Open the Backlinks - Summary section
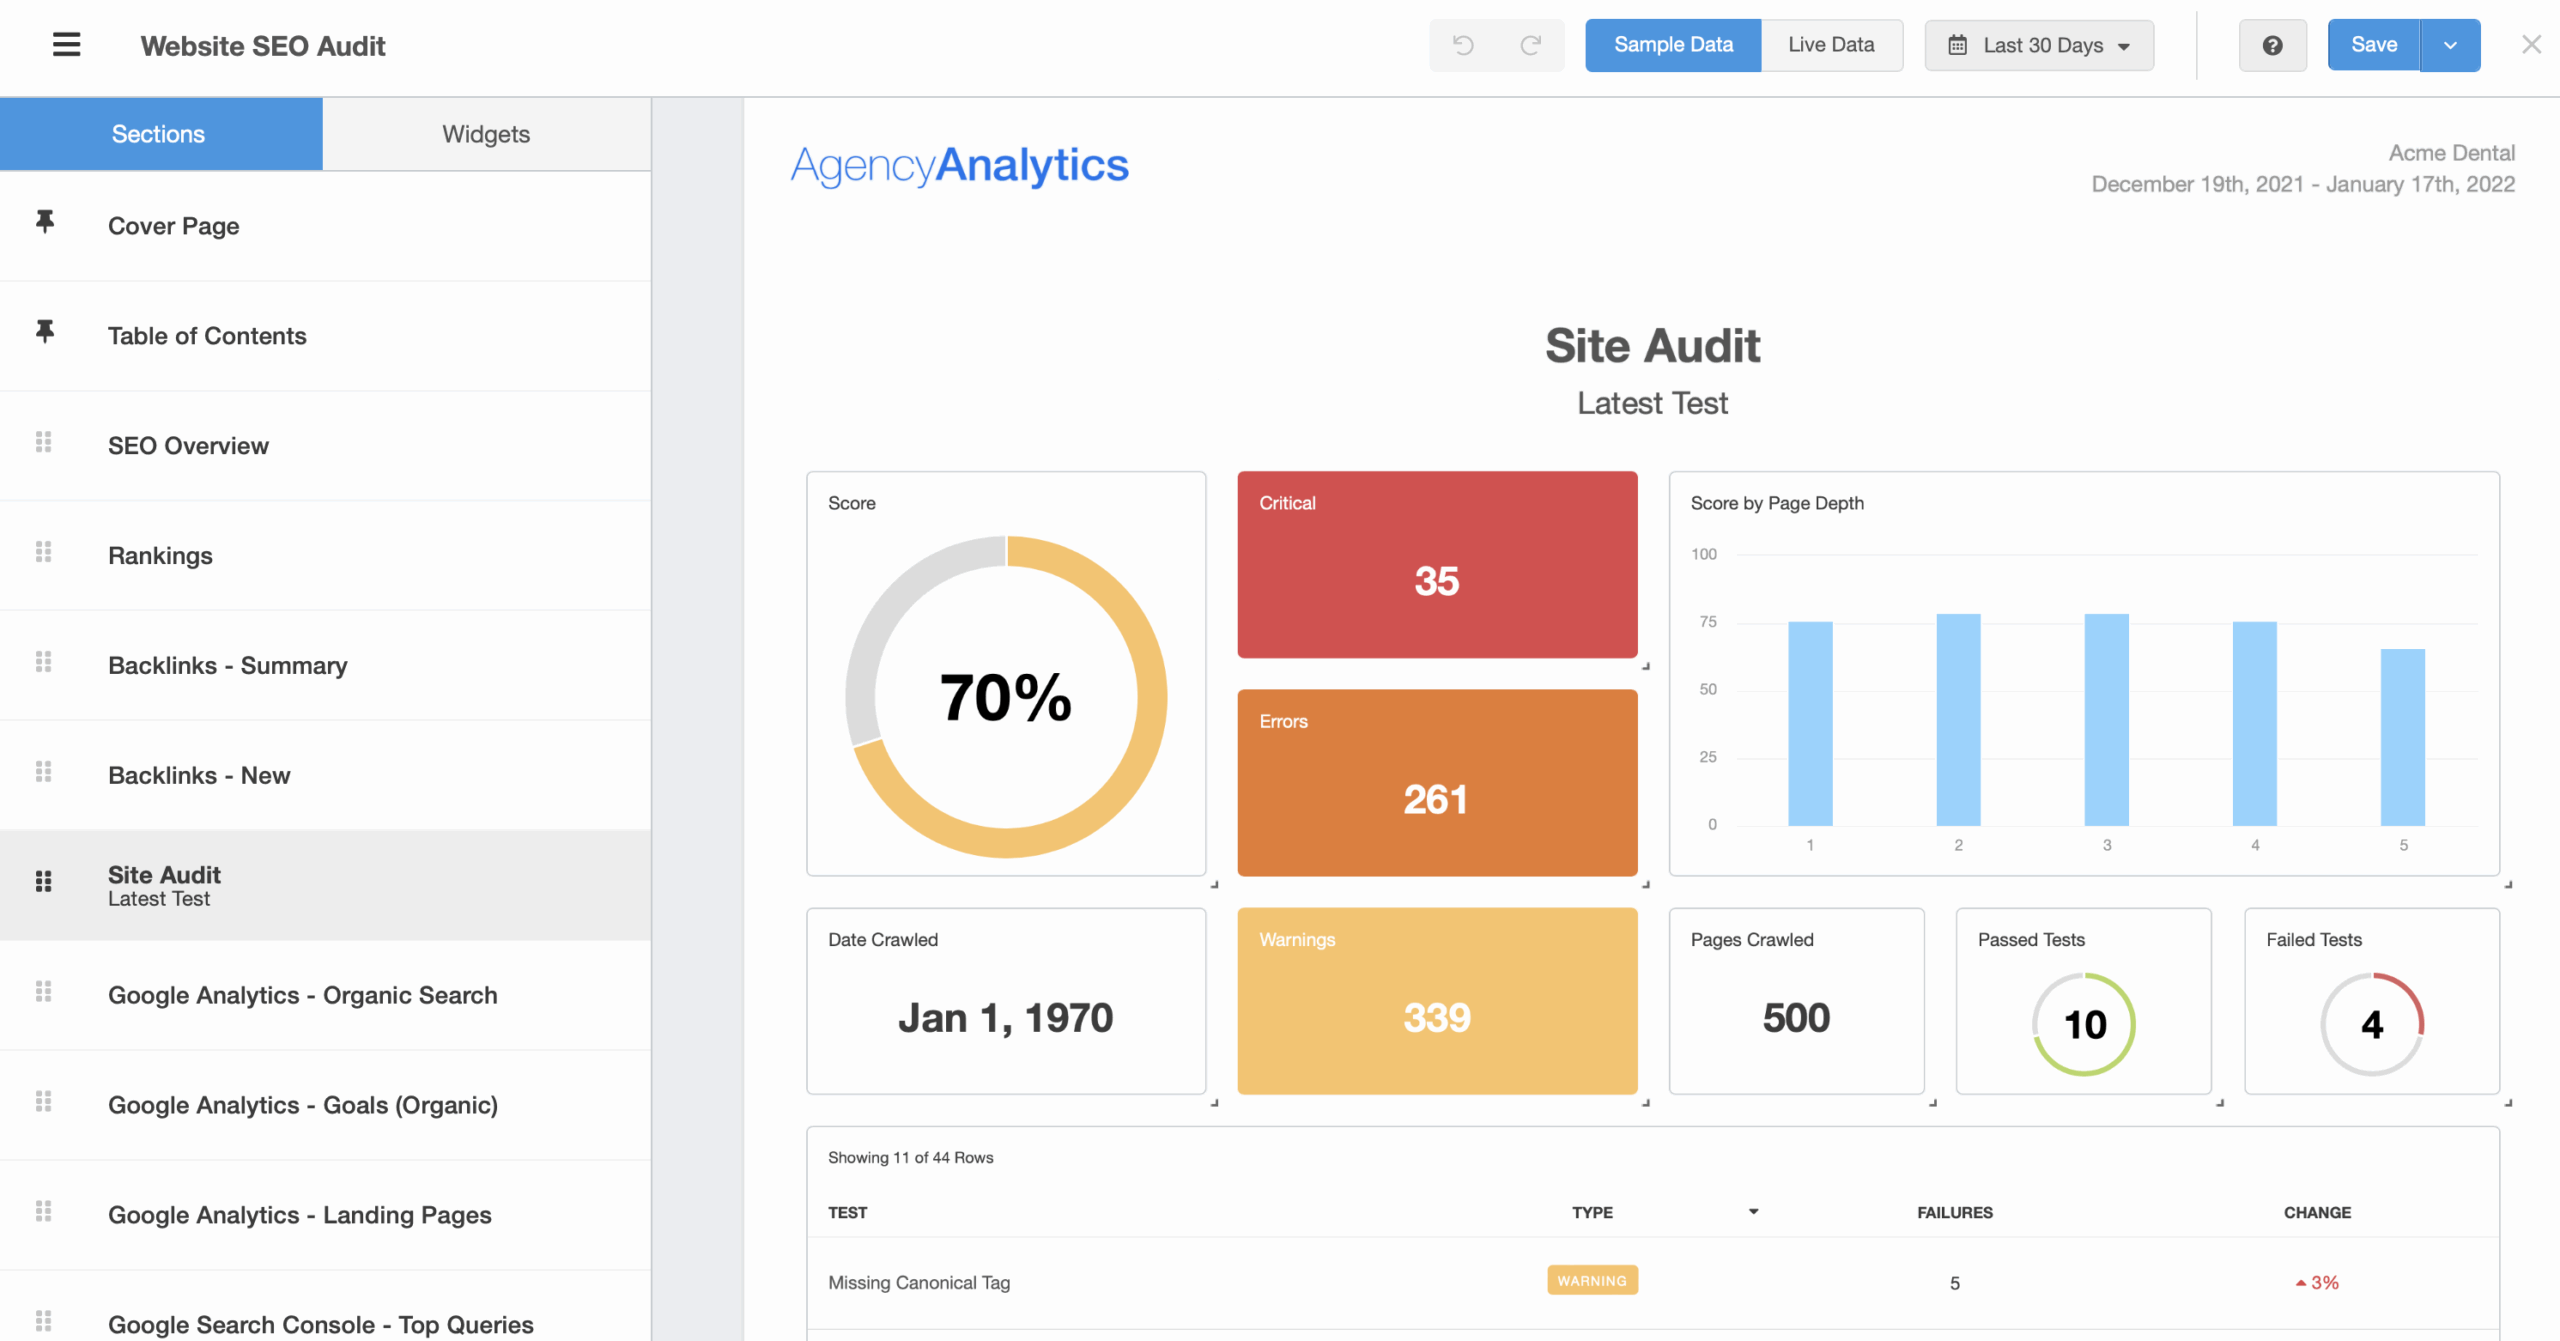The height and width of the screenshot is (1341, 2560). click(x=228, y=665)
